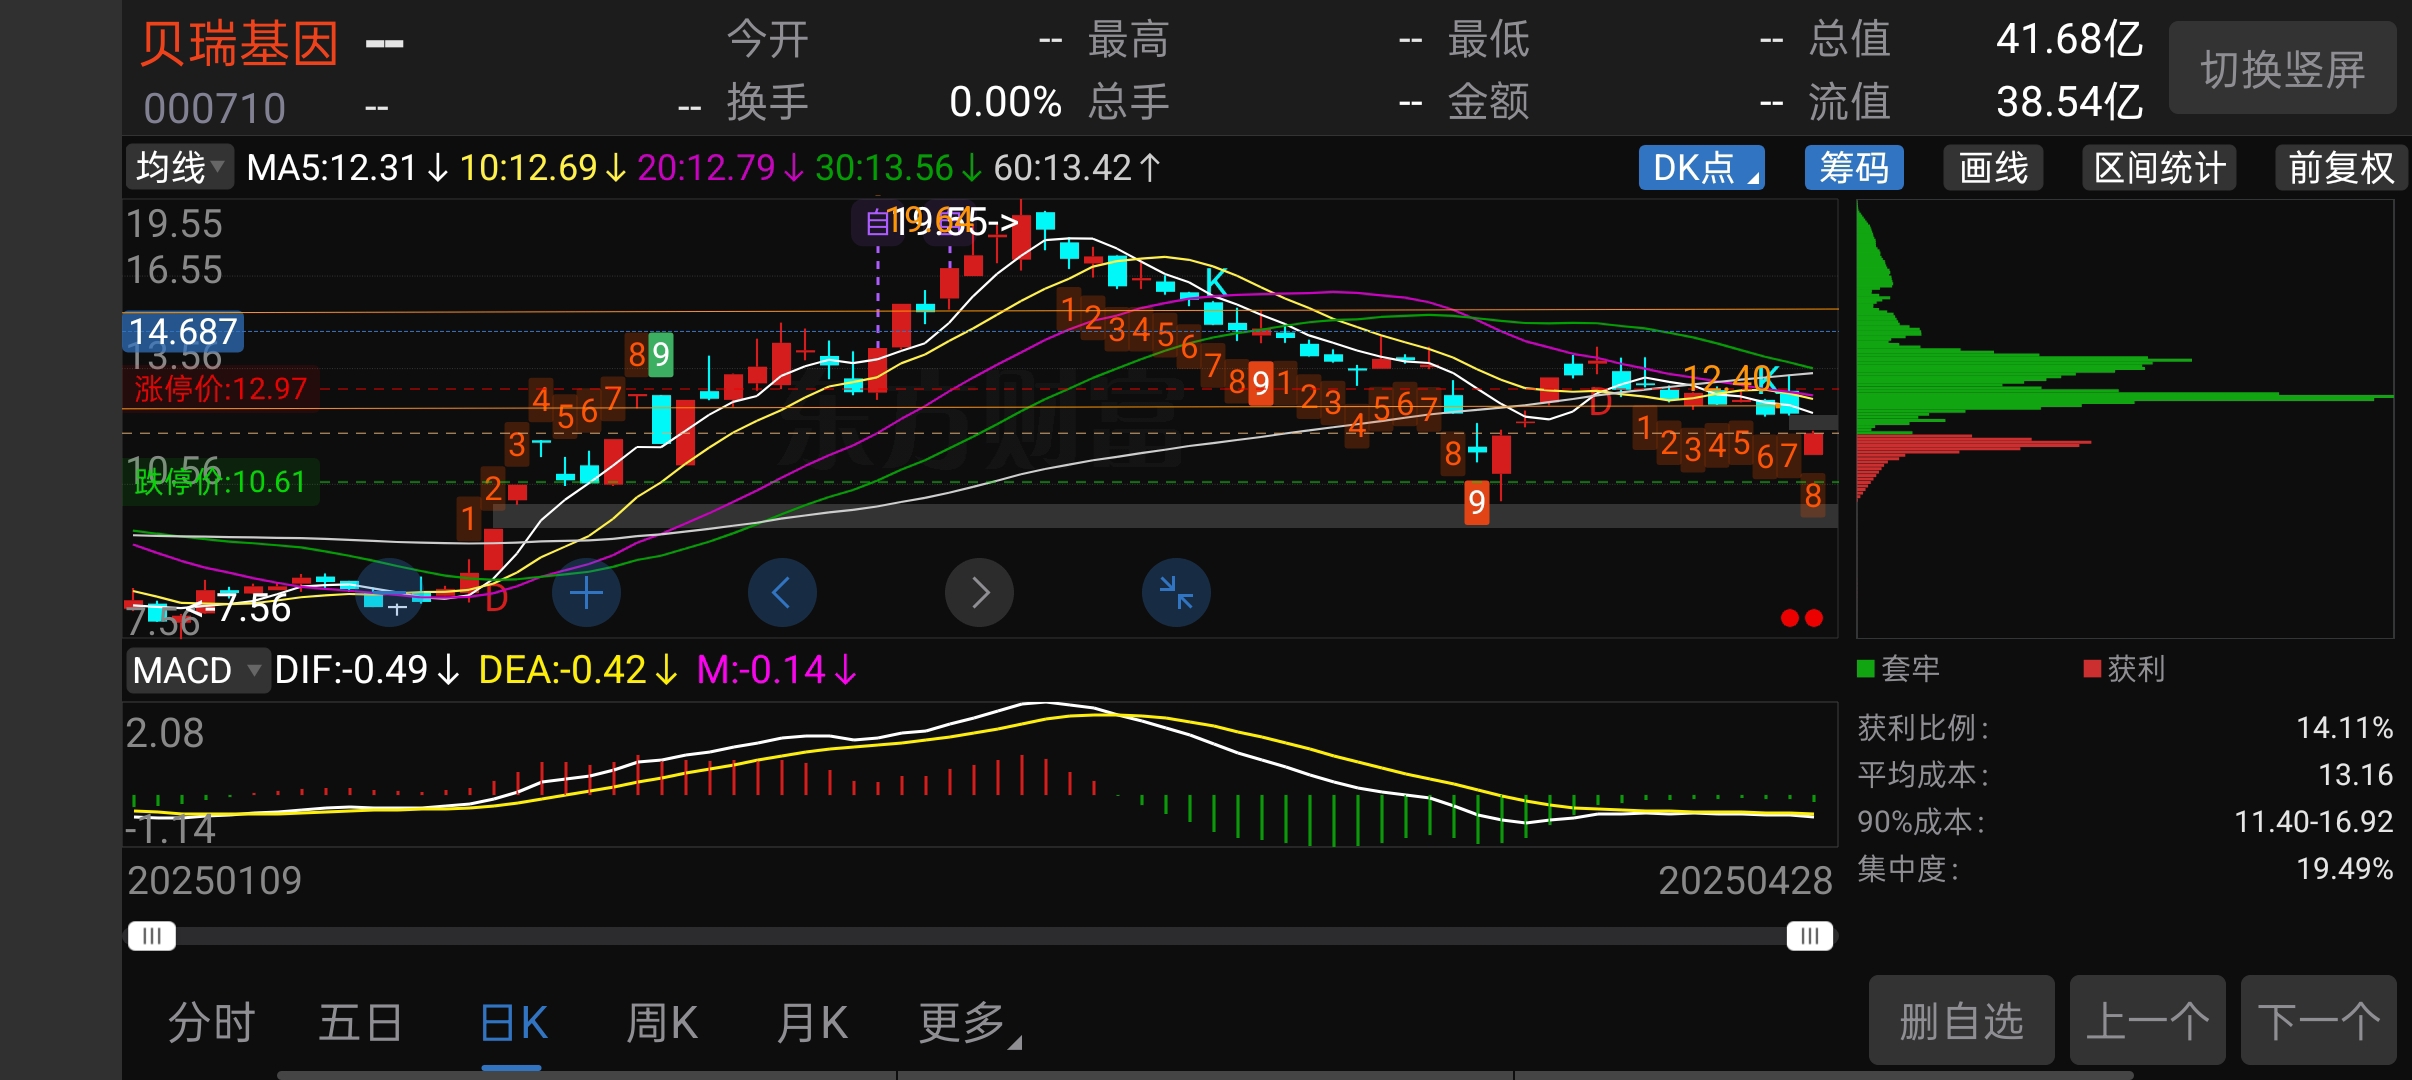Click the date range scrollbar track
This screenshot has width=2412, height=1080.
tap(980, 936)
